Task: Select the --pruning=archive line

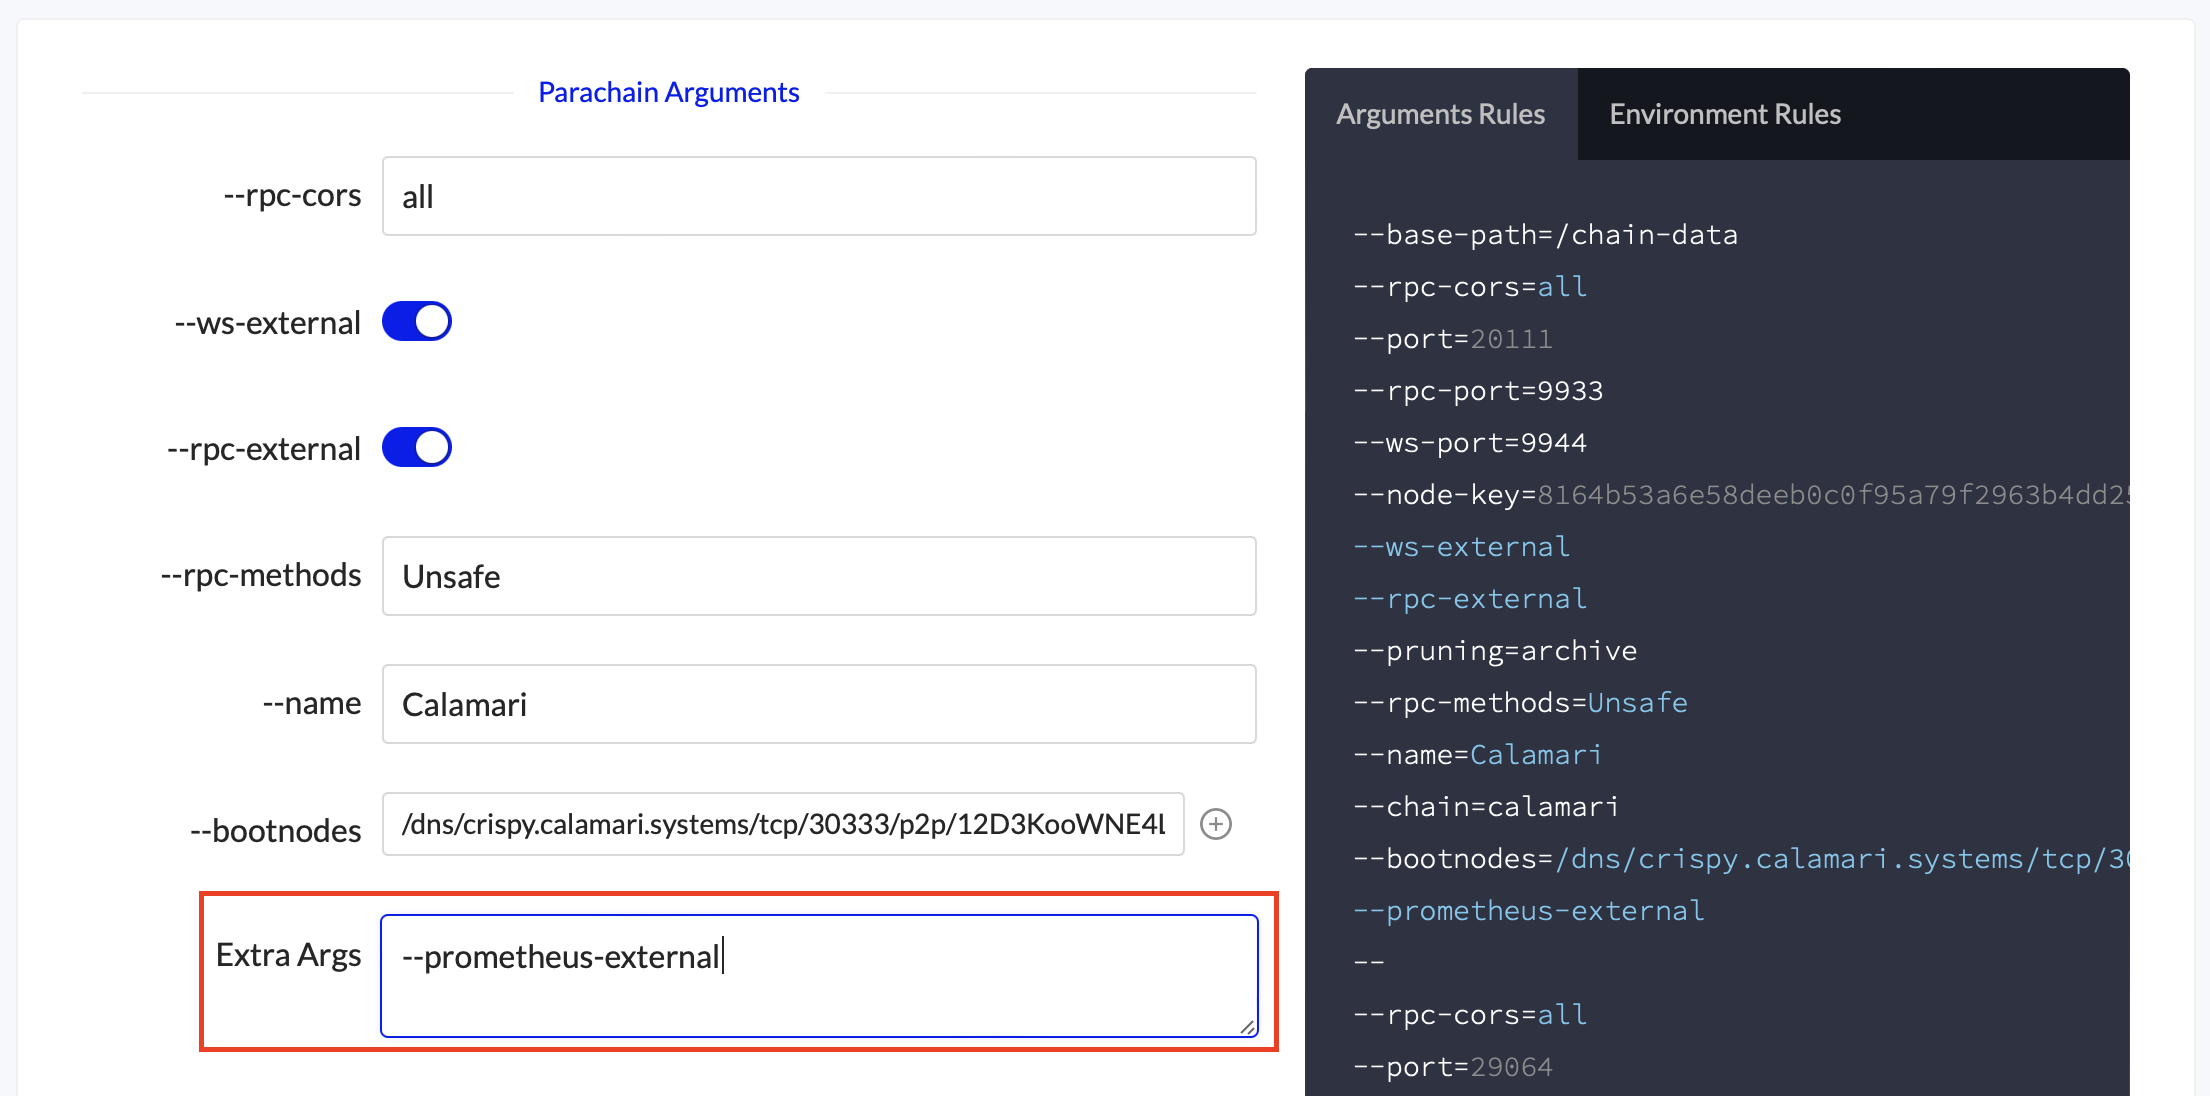Action: pos(1495,651)
